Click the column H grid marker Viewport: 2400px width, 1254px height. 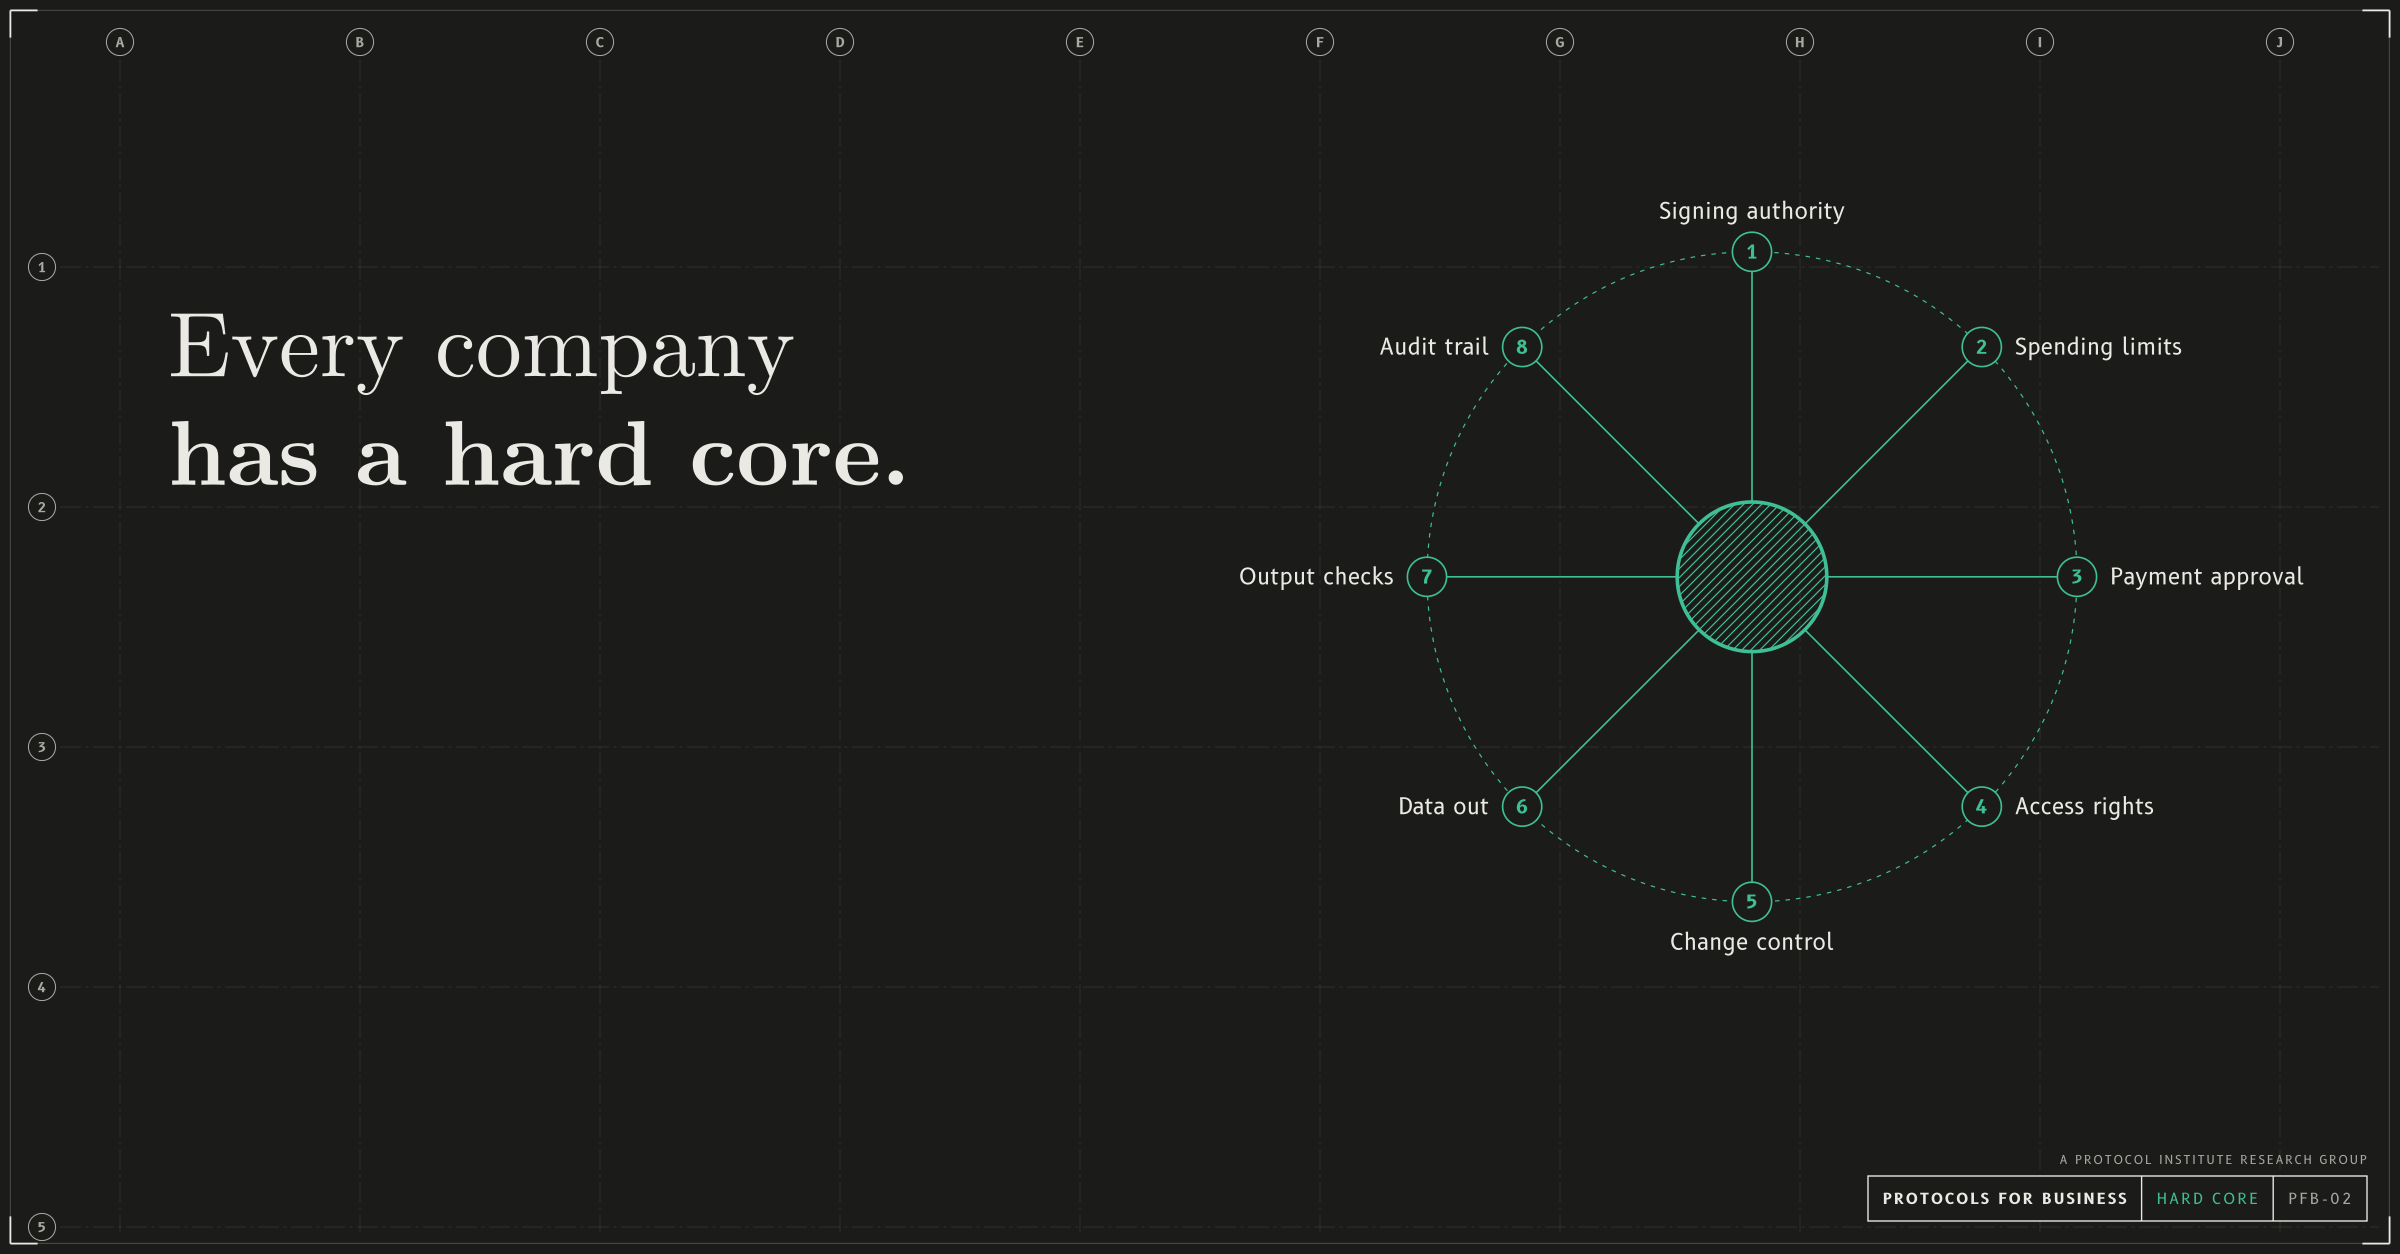point(1800,42)
